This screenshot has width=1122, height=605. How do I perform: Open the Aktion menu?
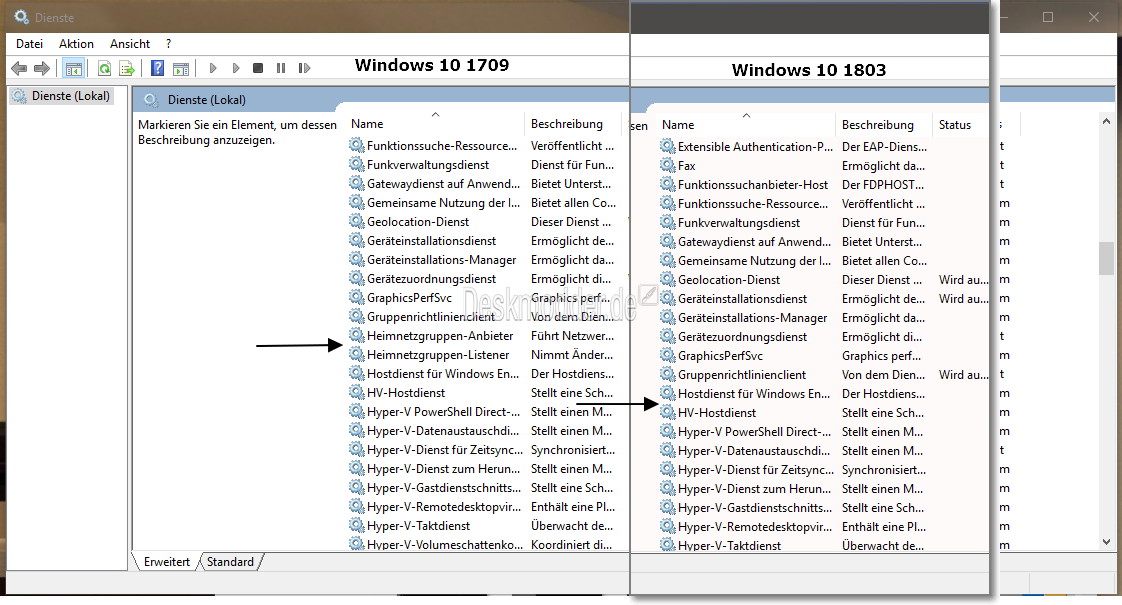76,44
